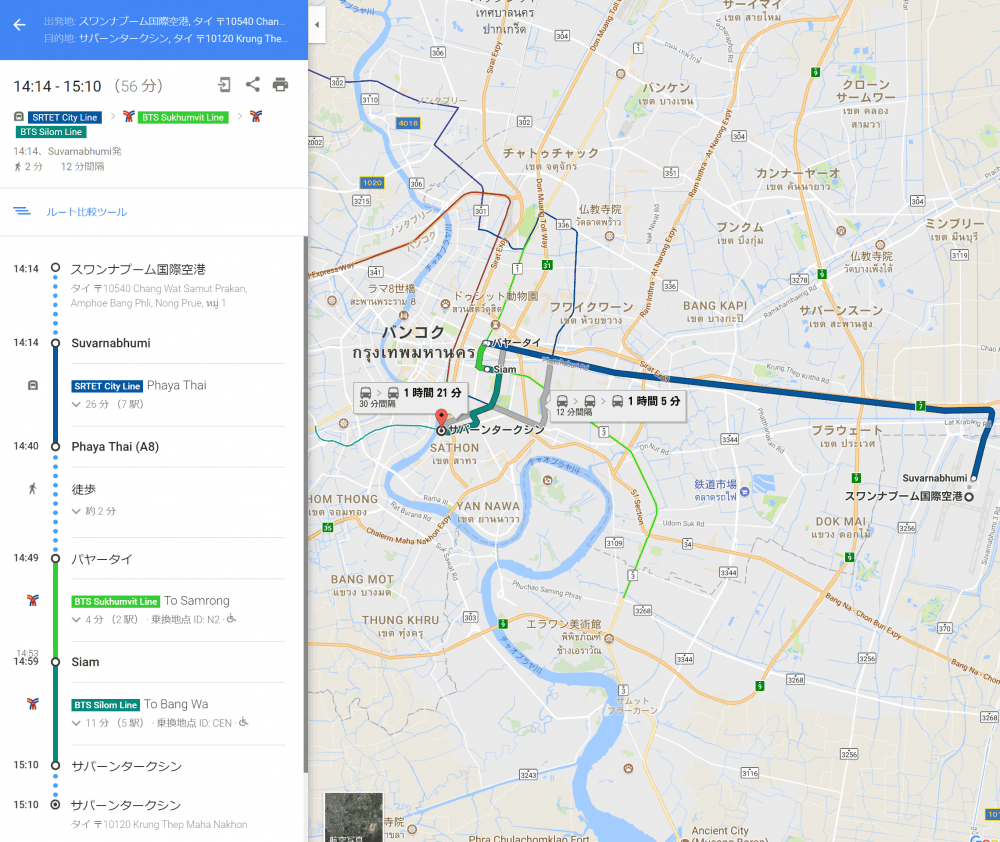Click the 14:14 - 15:10 (56 分) trip header
This screenshot has width=1000, height=842.
pyautogui.click(x=88, y=86)
